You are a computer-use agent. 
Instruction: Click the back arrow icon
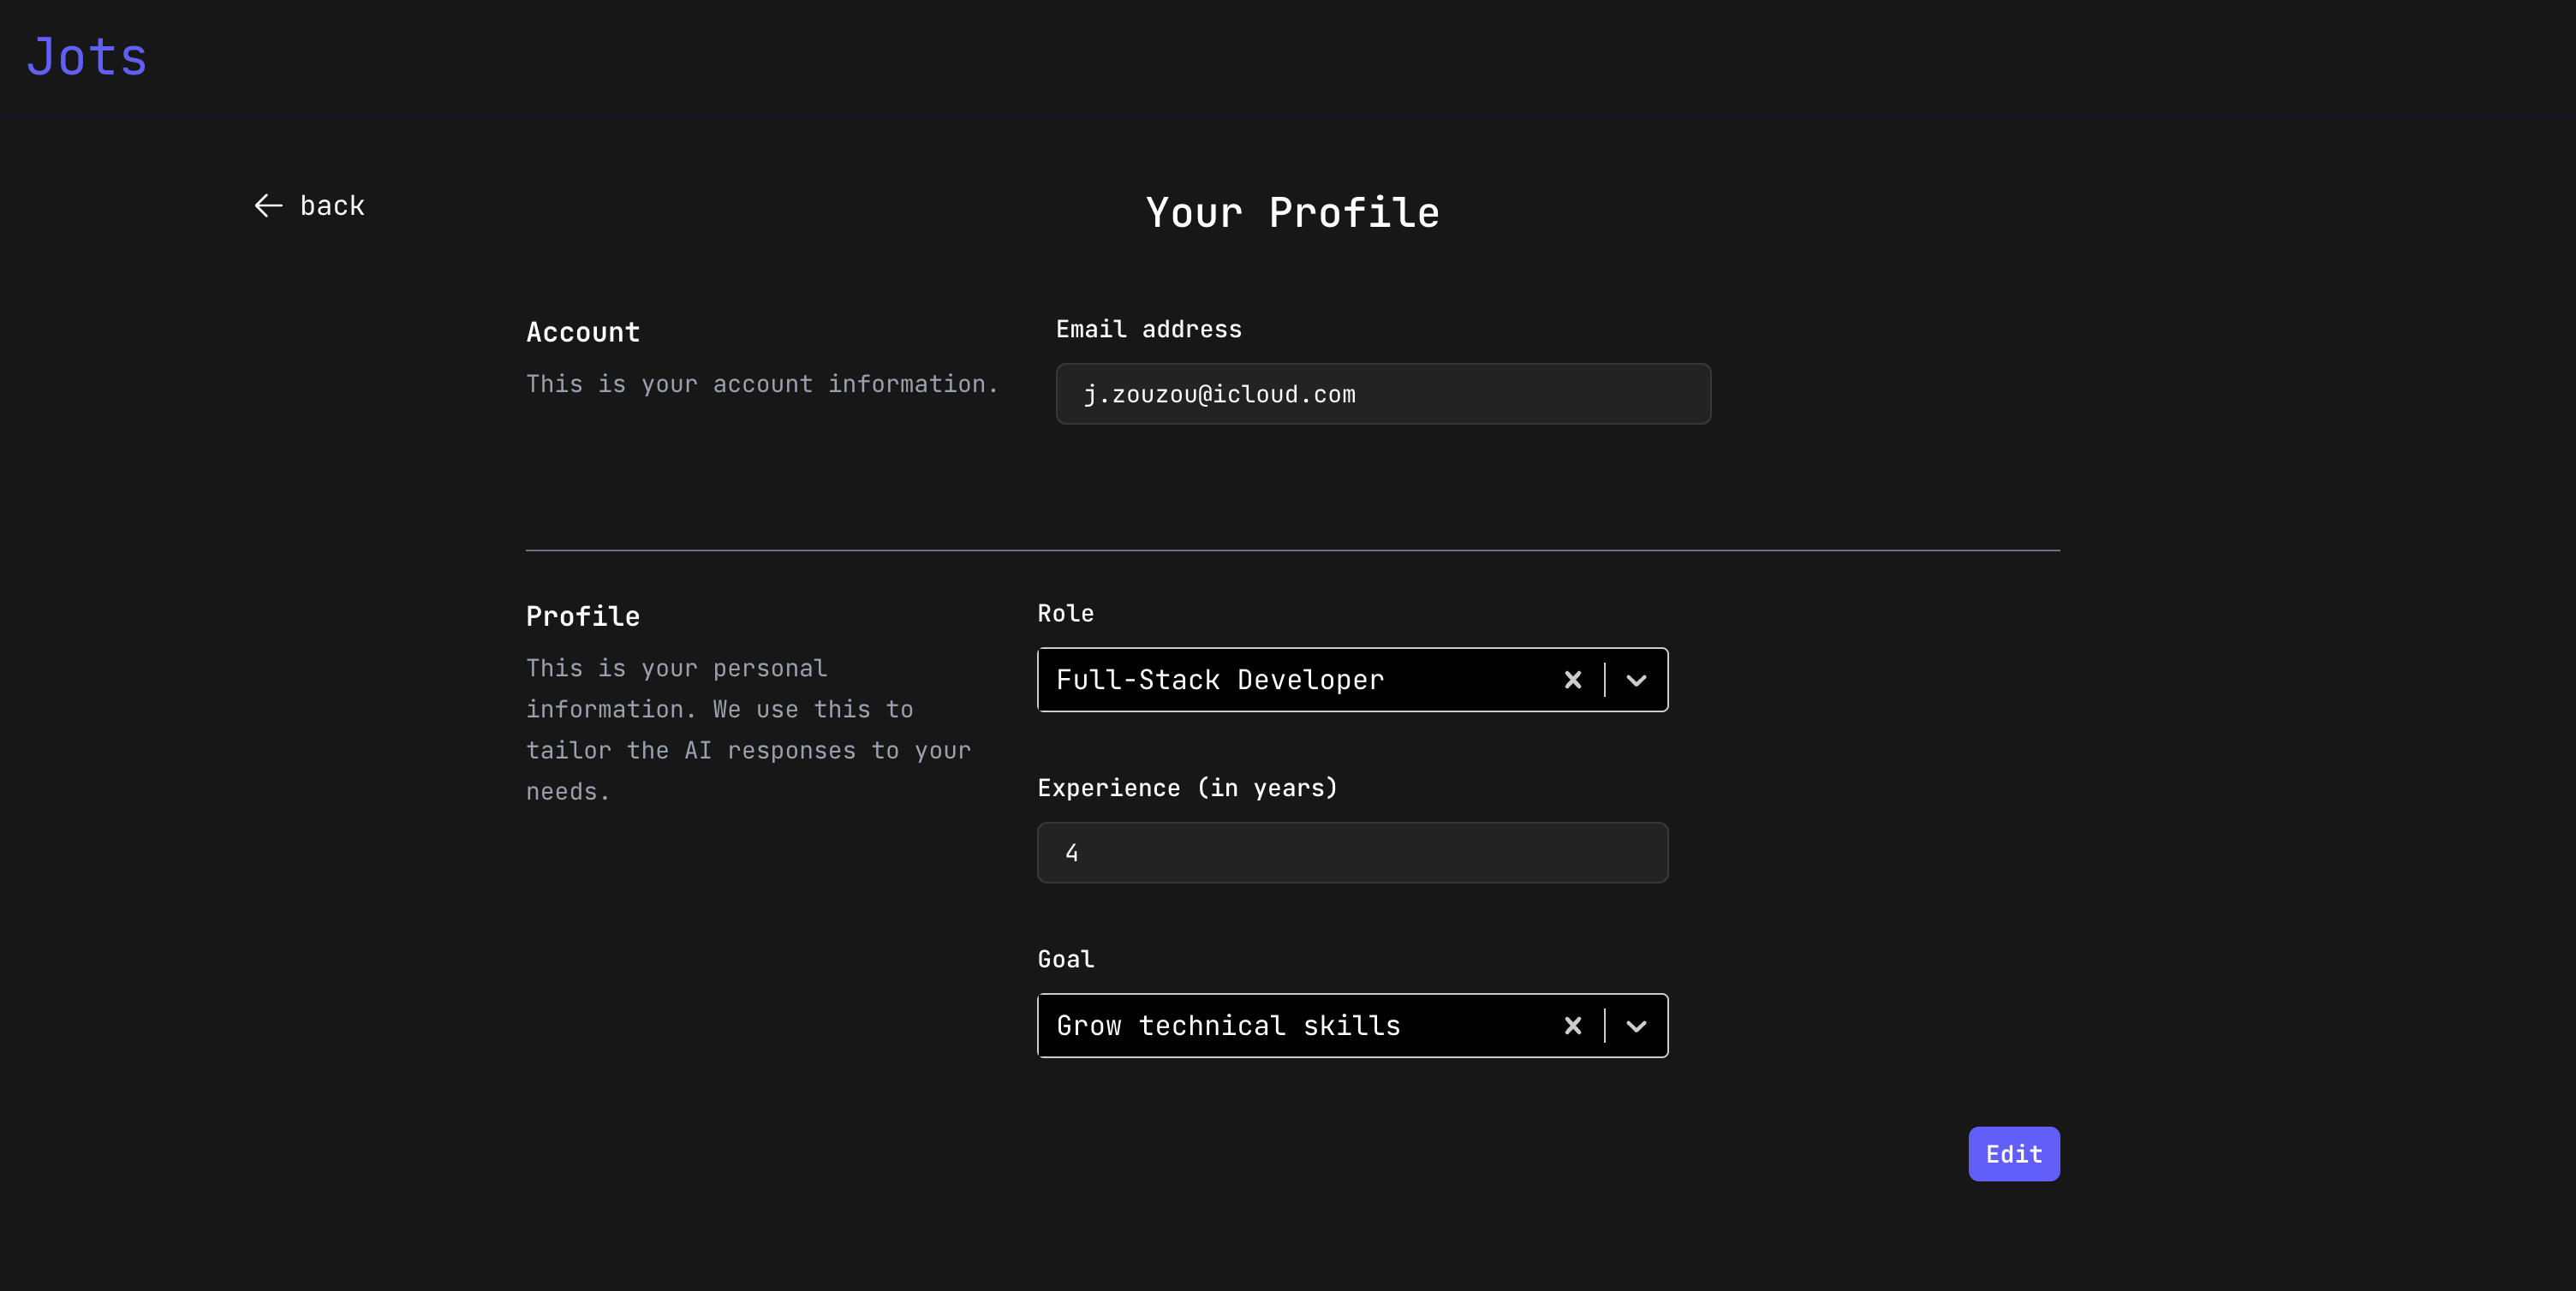click(x=268, y=206)
